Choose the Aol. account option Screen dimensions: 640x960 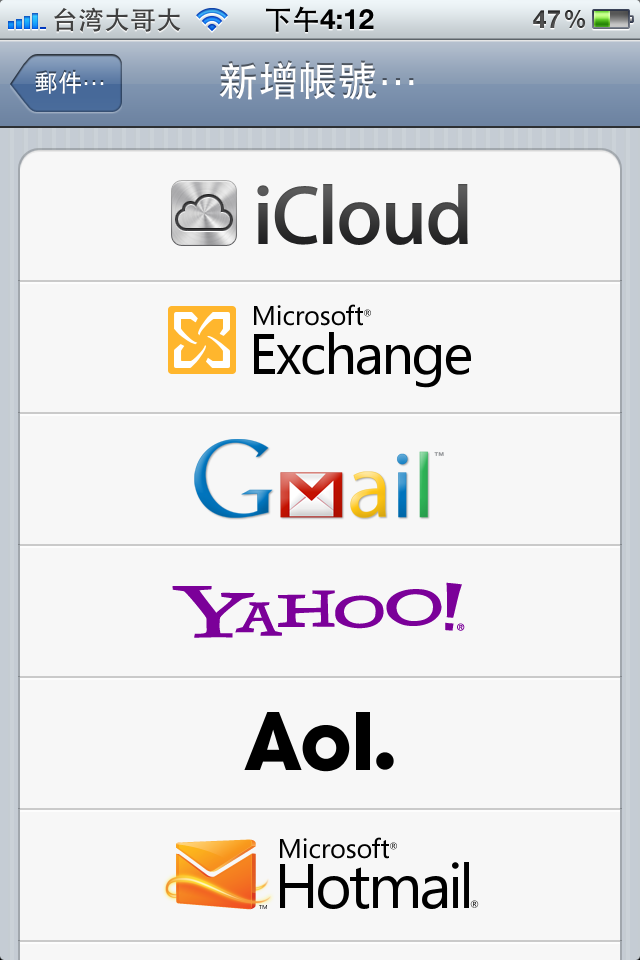tap(320, 743)
